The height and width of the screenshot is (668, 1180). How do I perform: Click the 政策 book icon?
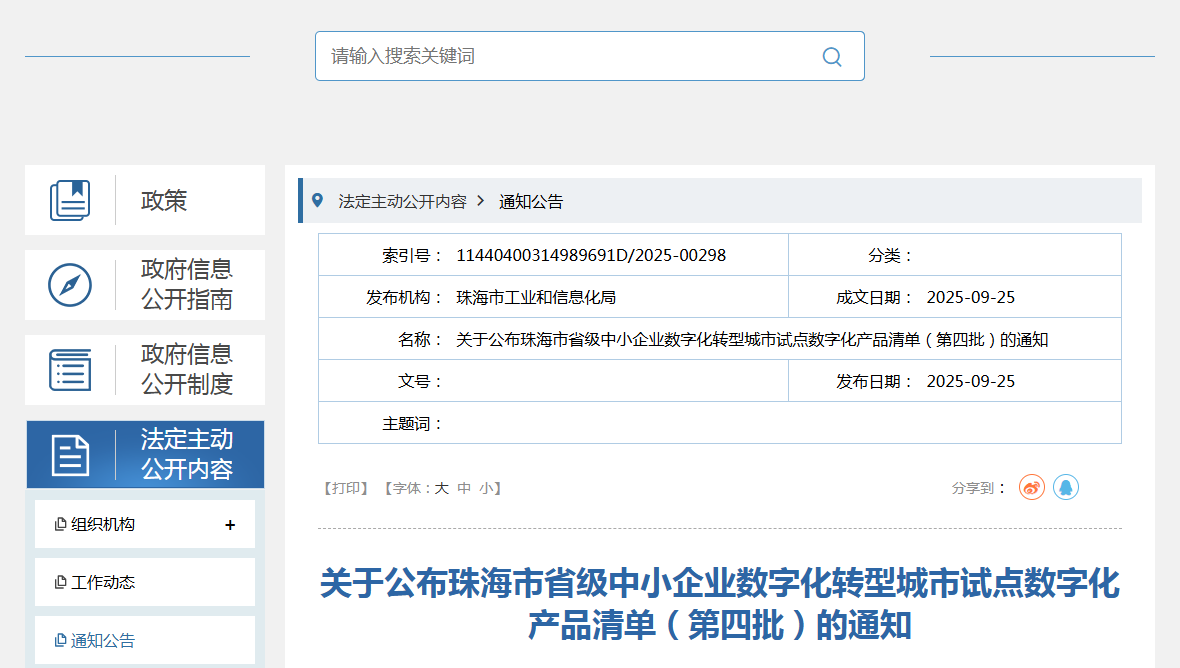70,200
